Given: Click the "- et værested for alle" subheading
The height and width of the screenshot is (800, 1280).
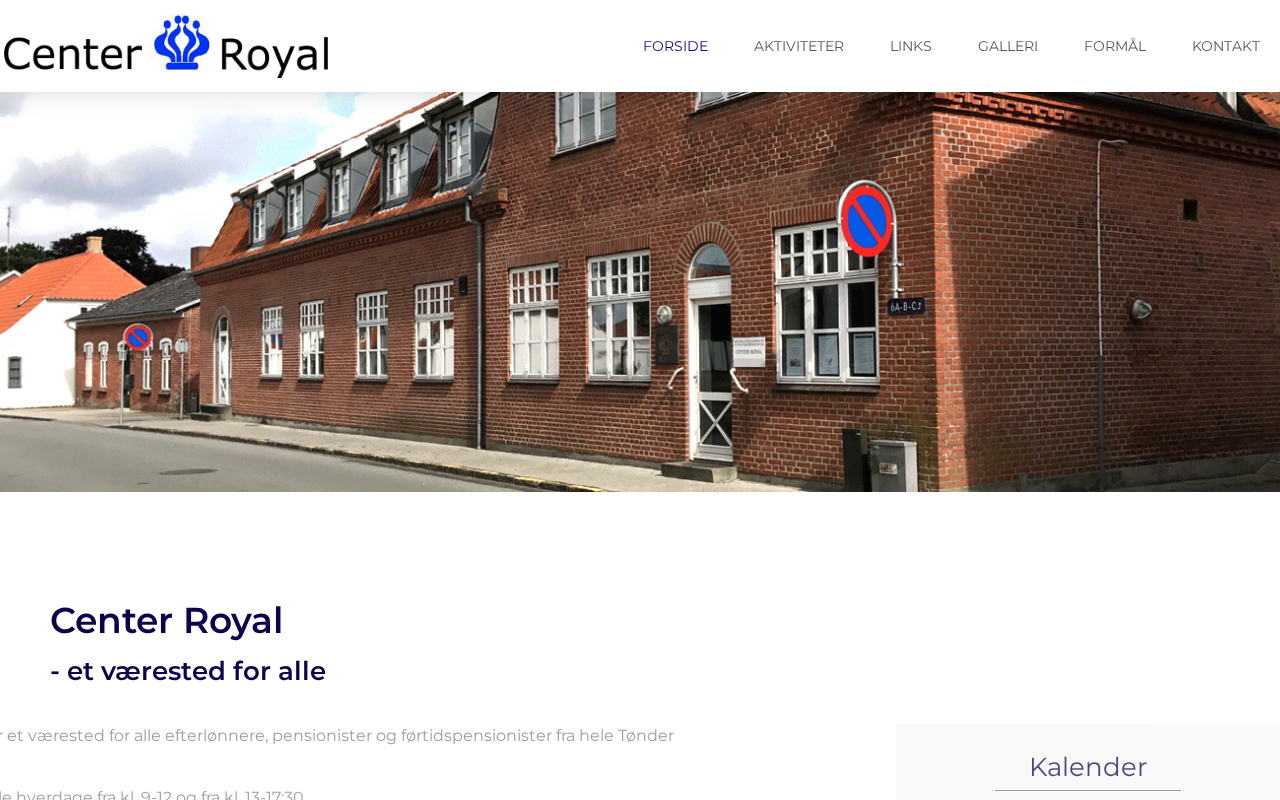Looking at the screenshot, I should tap(188, 671).
